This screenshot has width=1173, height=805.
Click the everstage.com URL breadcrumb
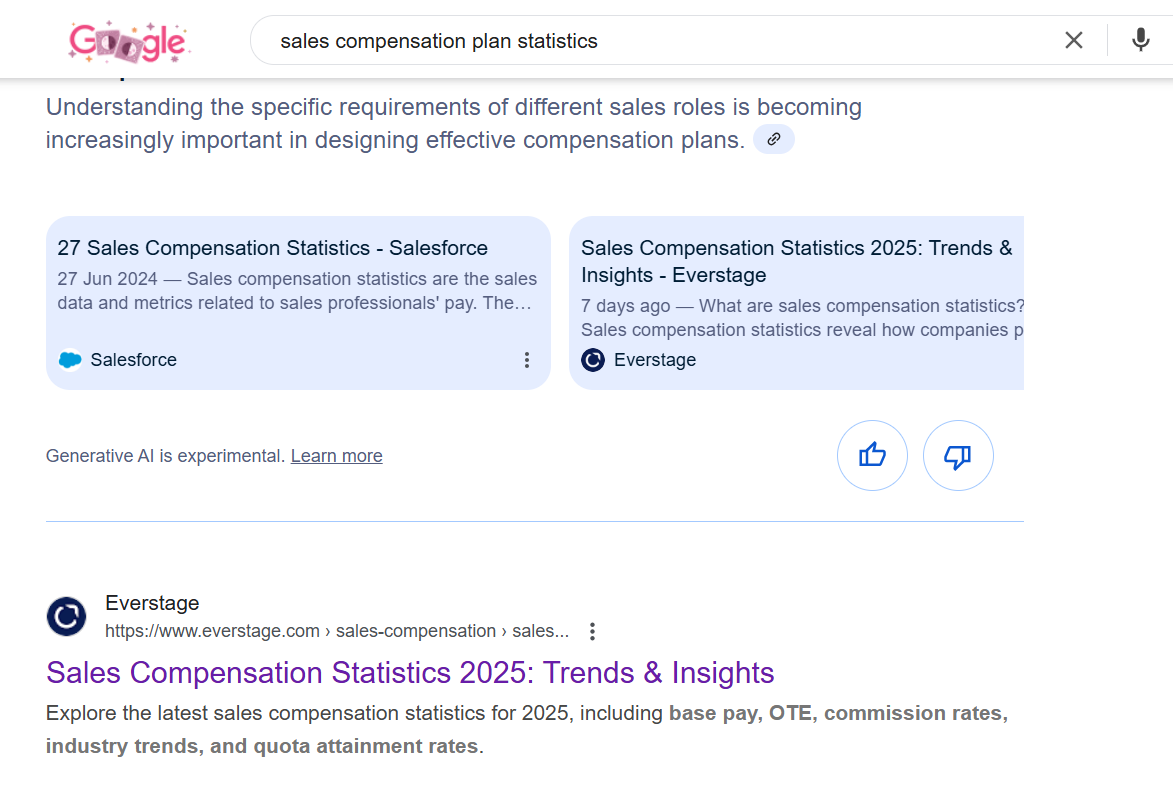click(x=337, y=631)
